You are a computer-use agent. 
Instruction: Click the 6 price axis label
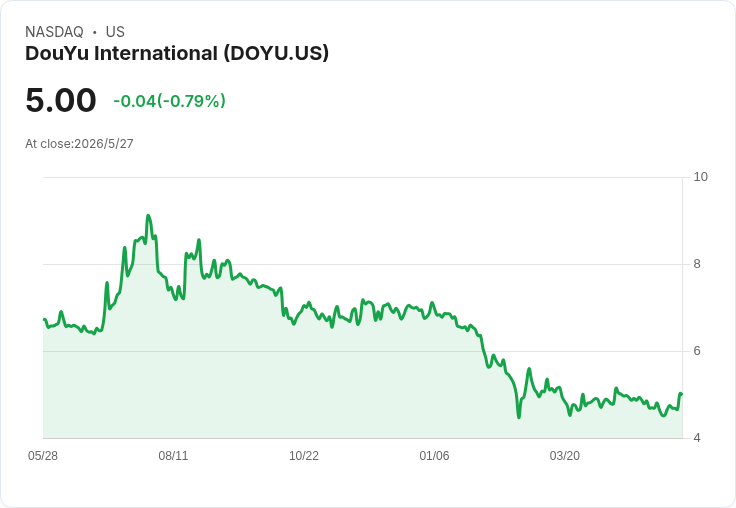click(697, 351)
